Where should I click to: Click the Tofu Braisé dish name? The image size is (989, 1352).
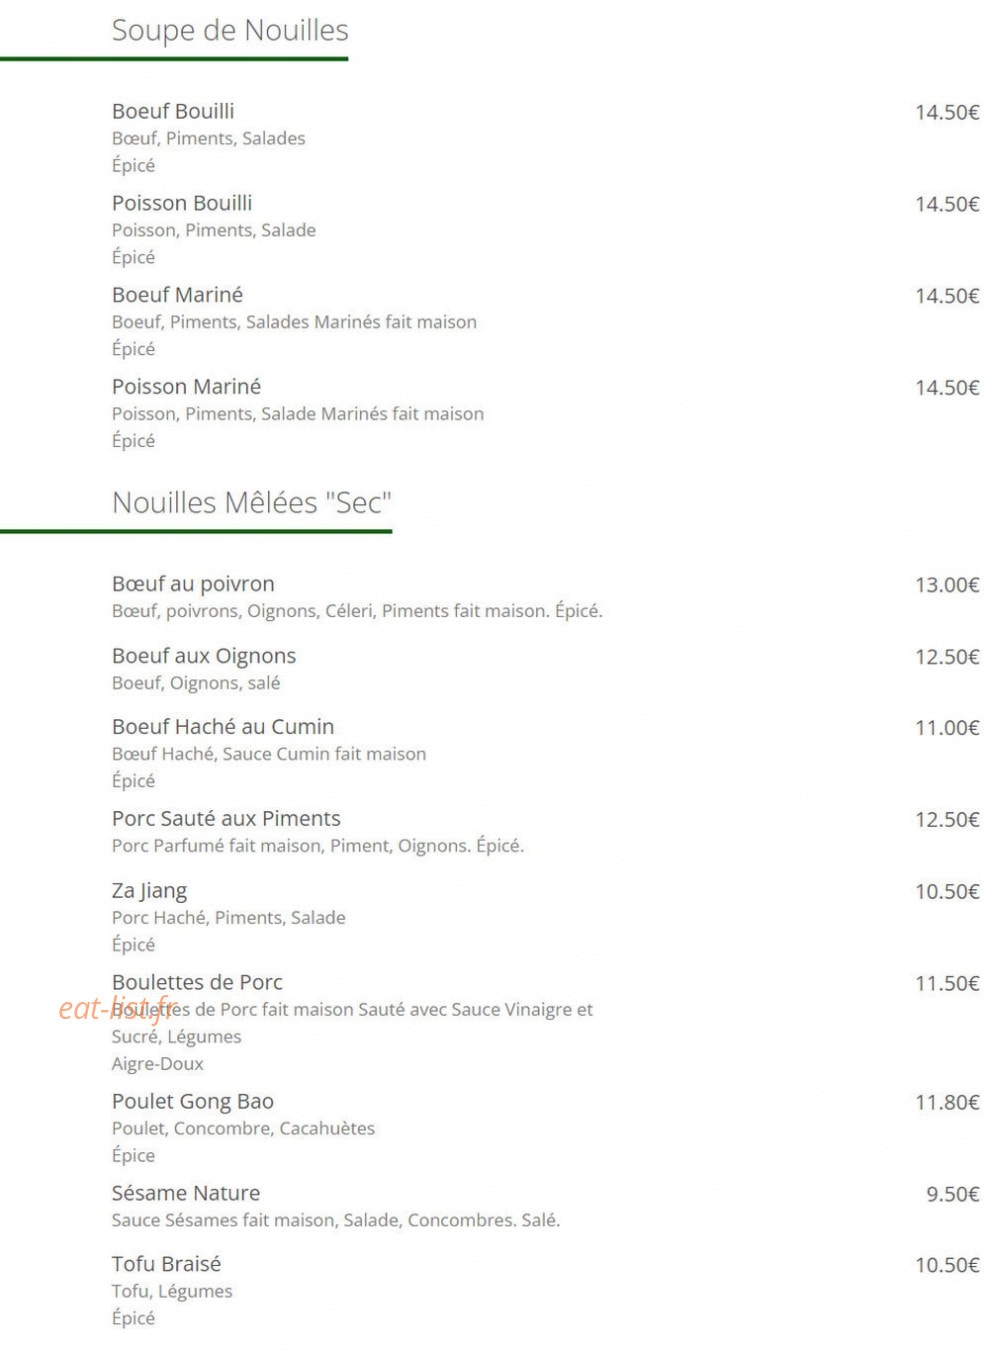(166, 1264)
